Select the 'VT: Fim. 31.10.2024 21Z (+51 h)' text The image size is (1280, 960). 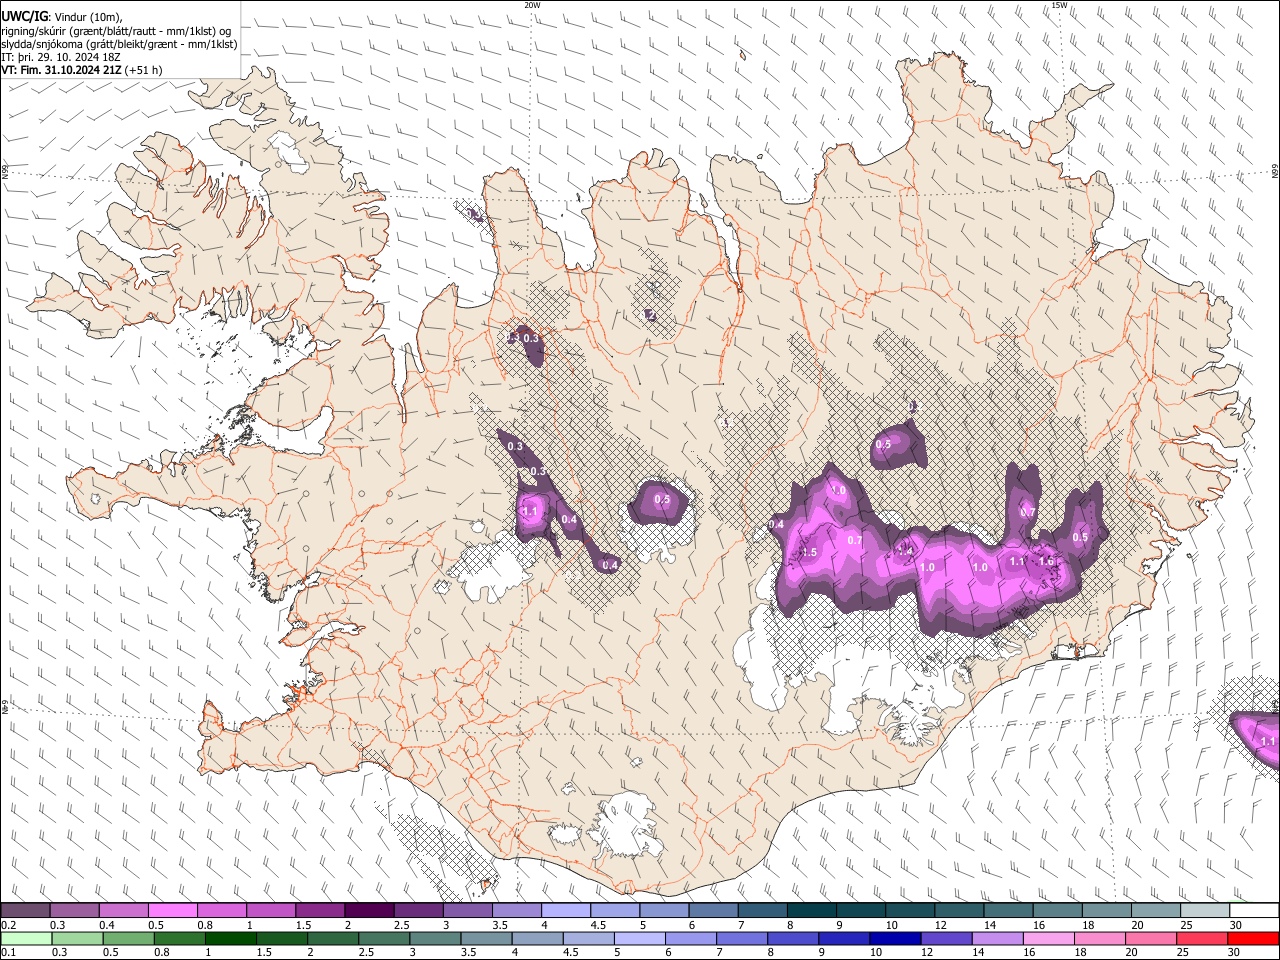82,70
